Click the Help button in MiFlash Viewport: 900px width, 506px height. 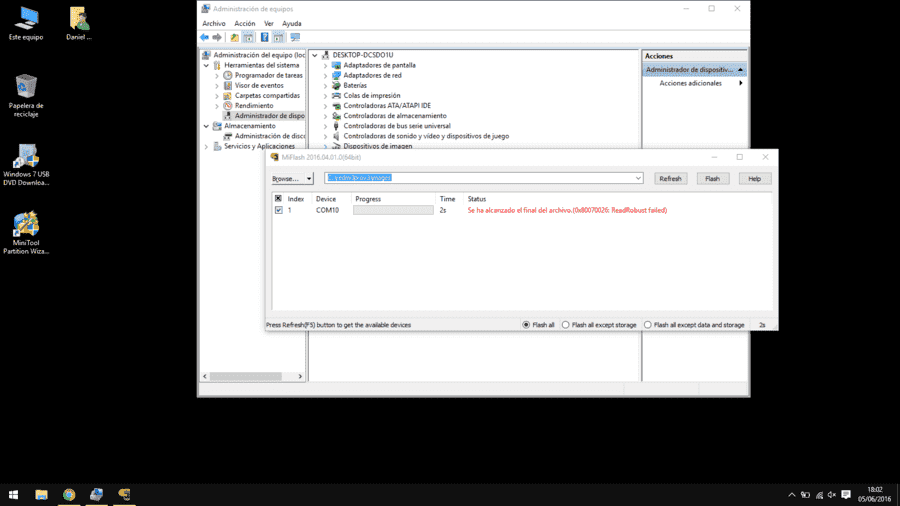[754, 179]
